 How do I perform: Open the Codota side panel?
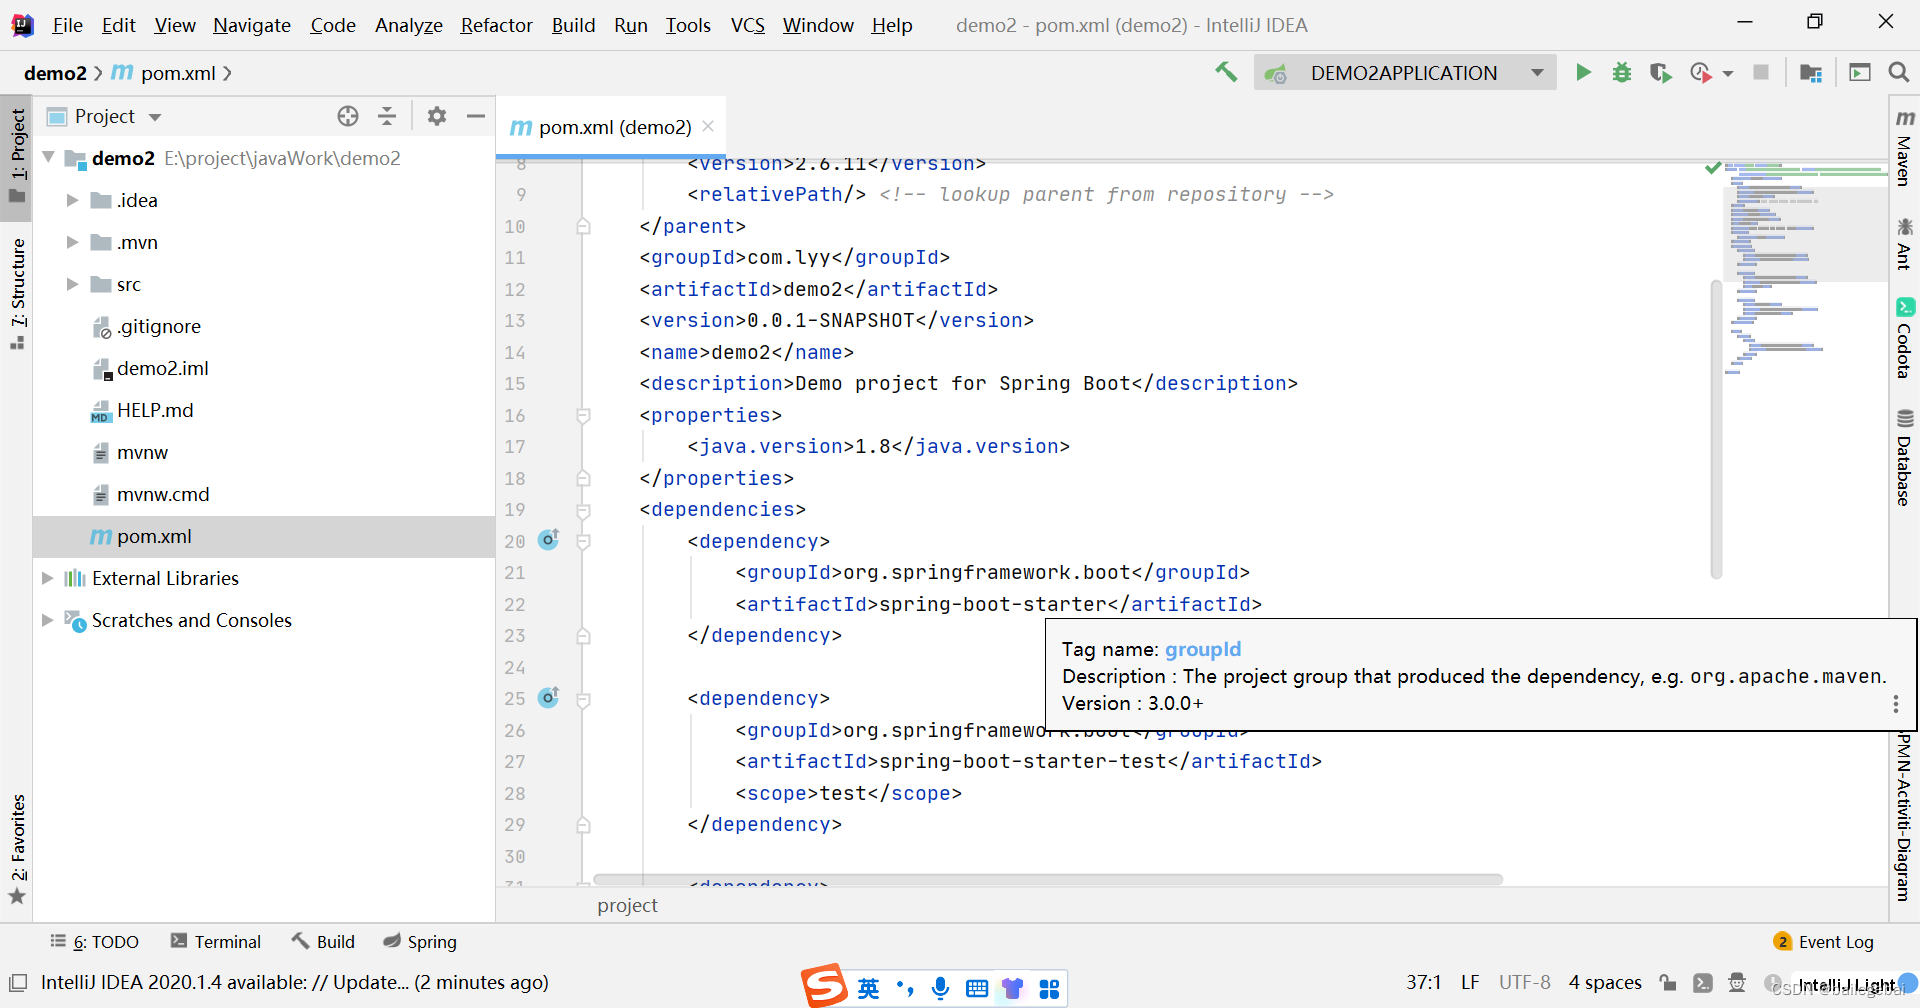click(x=1904, y=338)
